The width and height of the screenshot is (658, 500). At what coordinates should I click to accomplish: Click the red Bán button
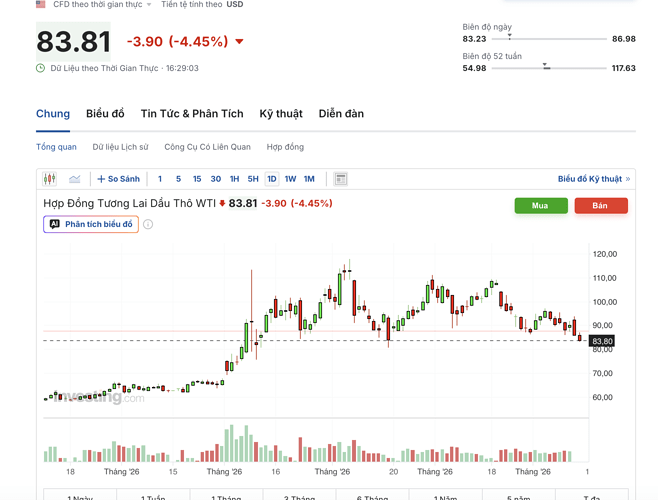point(601,206)
